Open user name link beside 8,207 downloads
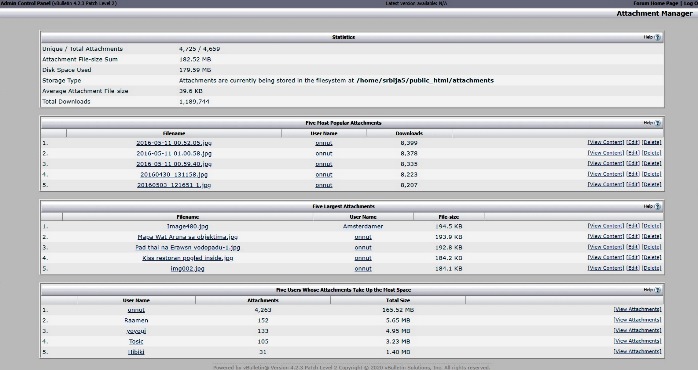 324,185
